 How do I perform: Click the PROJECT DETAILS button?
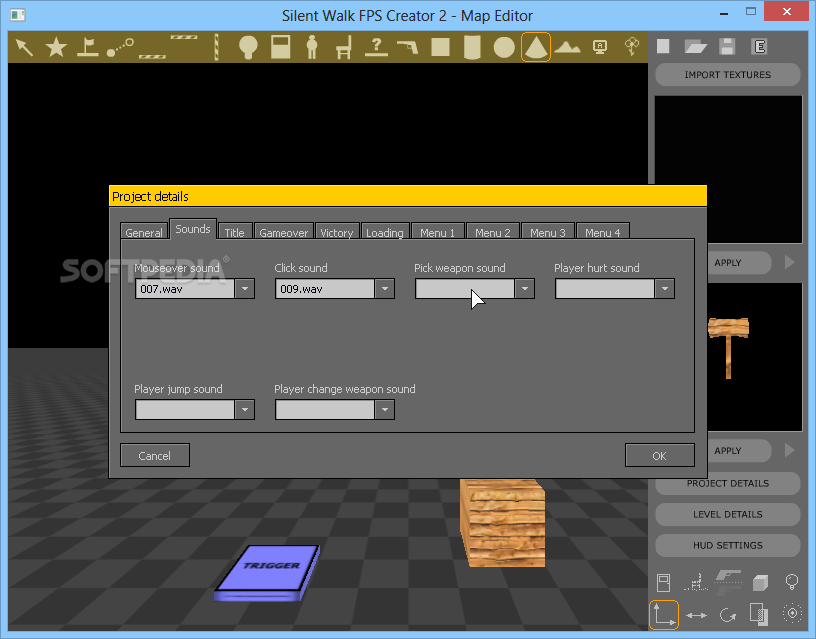pyautogui.click(x=728, y=483)
